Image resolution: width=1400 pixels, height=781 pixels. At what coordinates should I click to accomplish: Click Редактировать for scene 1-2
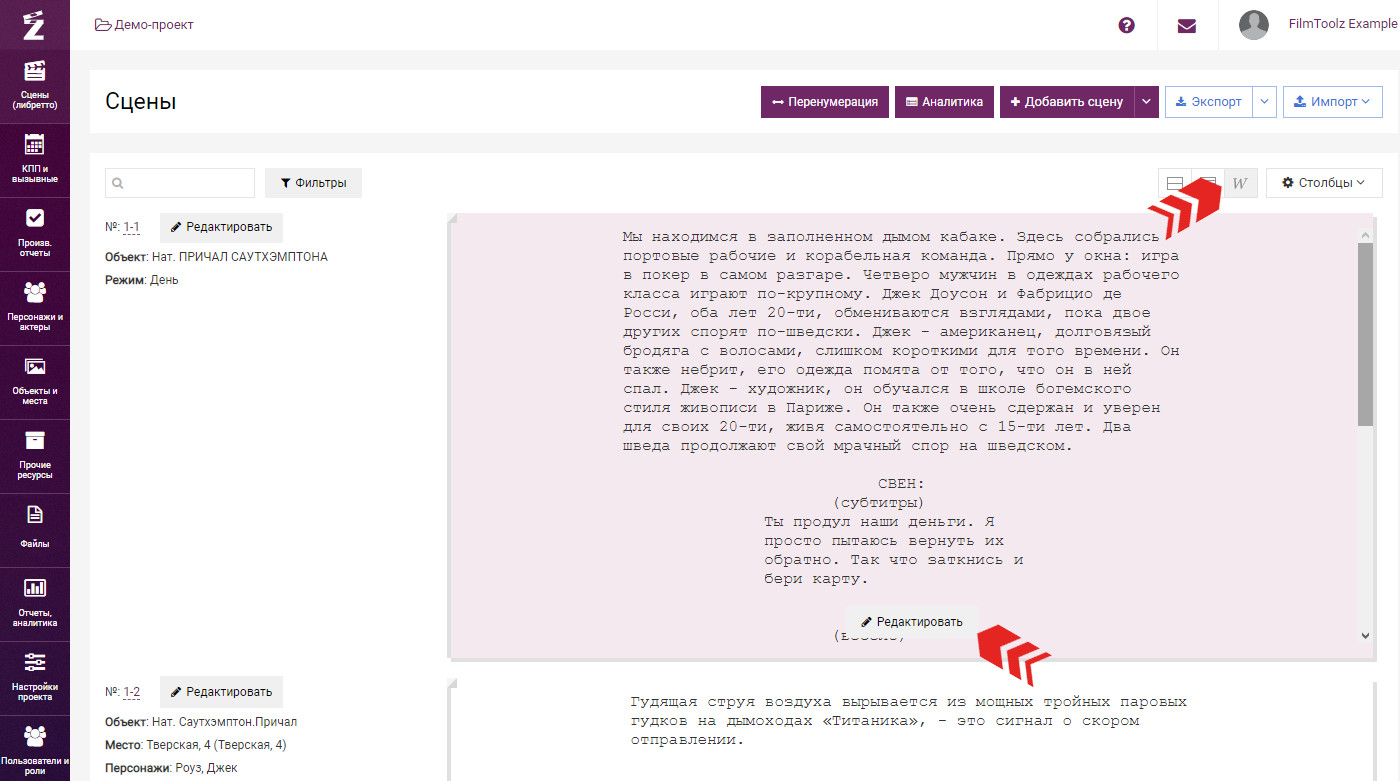[x=221, y=692]
